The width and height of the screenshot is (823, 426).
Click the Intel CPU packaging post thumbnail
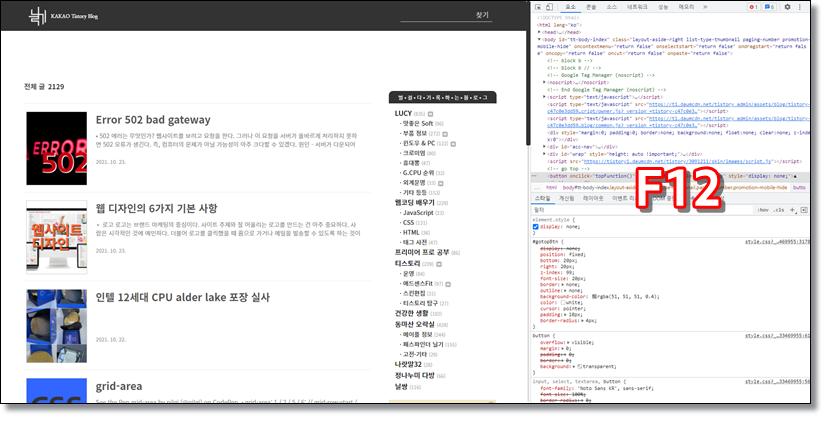(x=57, y=326)
